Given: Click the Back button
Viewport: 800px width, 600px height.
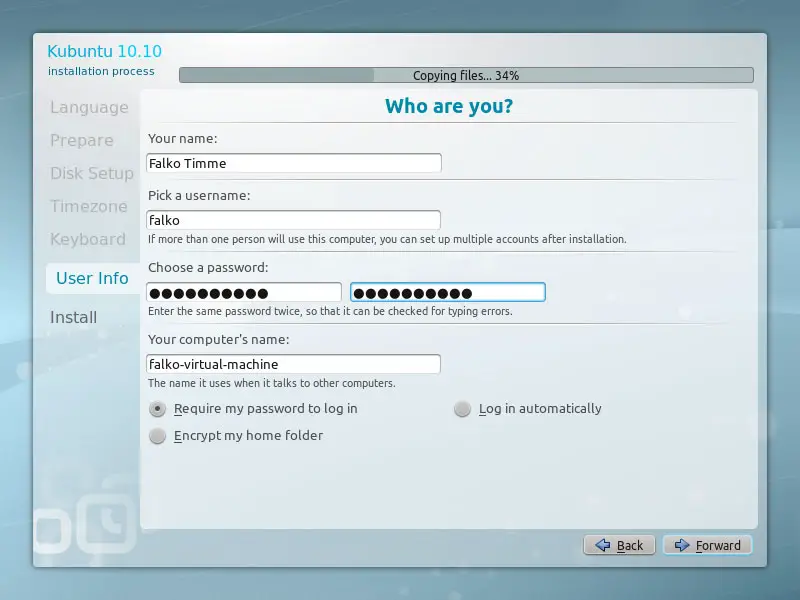Looking at the screenshot, I should click(619, 545).
